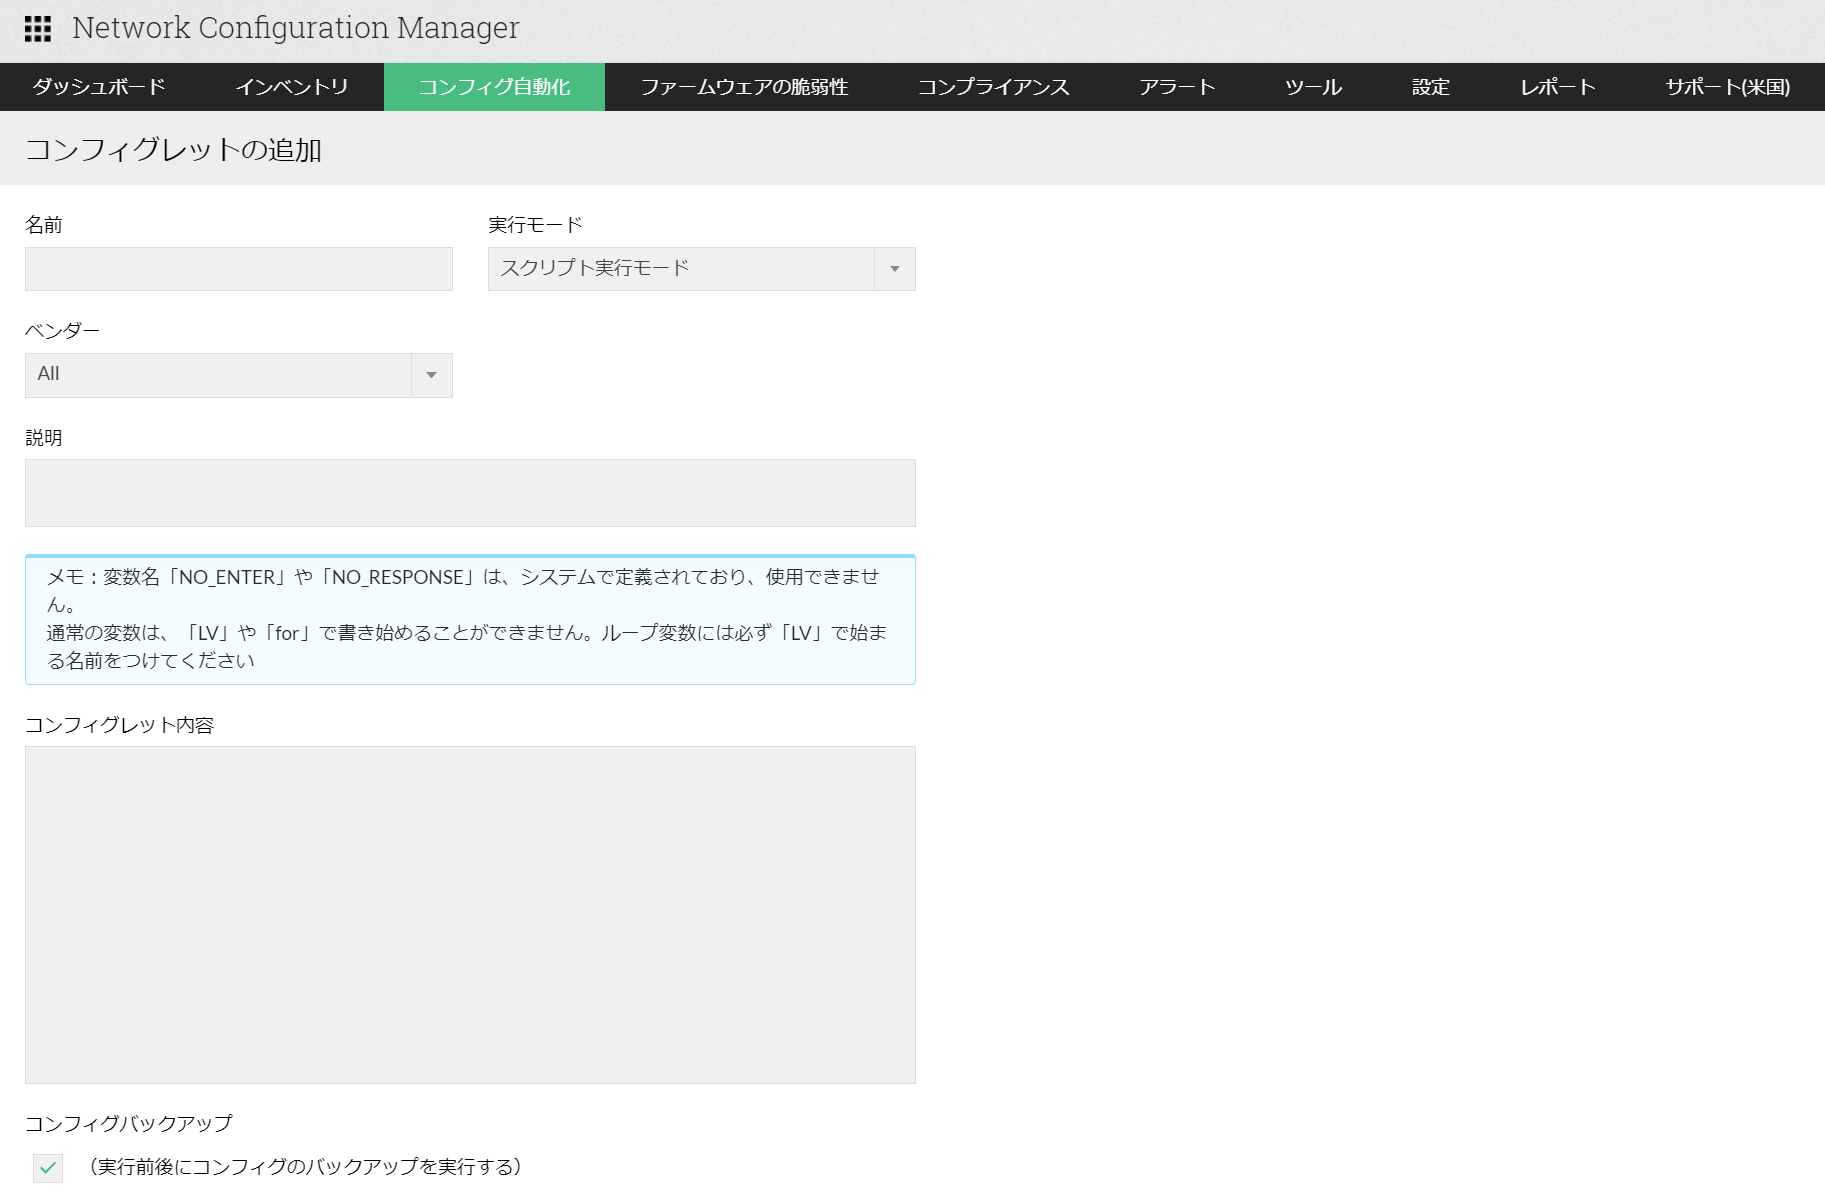The image size is (1825, 1194).
Task: Open the apps grid launcher icon
Action: click(x=38, y=29)
